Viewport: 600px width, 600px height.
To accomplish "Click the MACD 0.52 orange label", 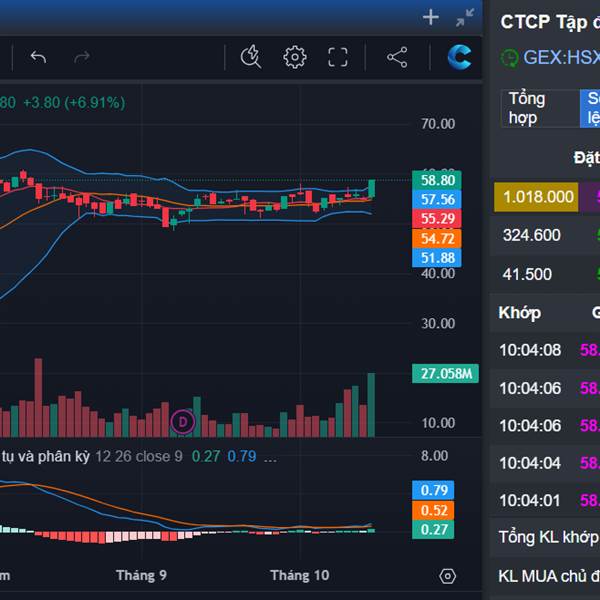I will (433, 510).
